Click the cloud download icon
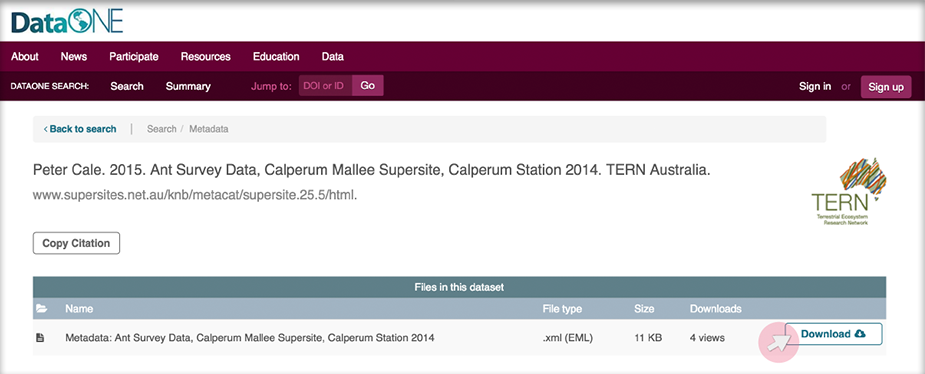This screenshot has height=374, width=925. [860, 334]
